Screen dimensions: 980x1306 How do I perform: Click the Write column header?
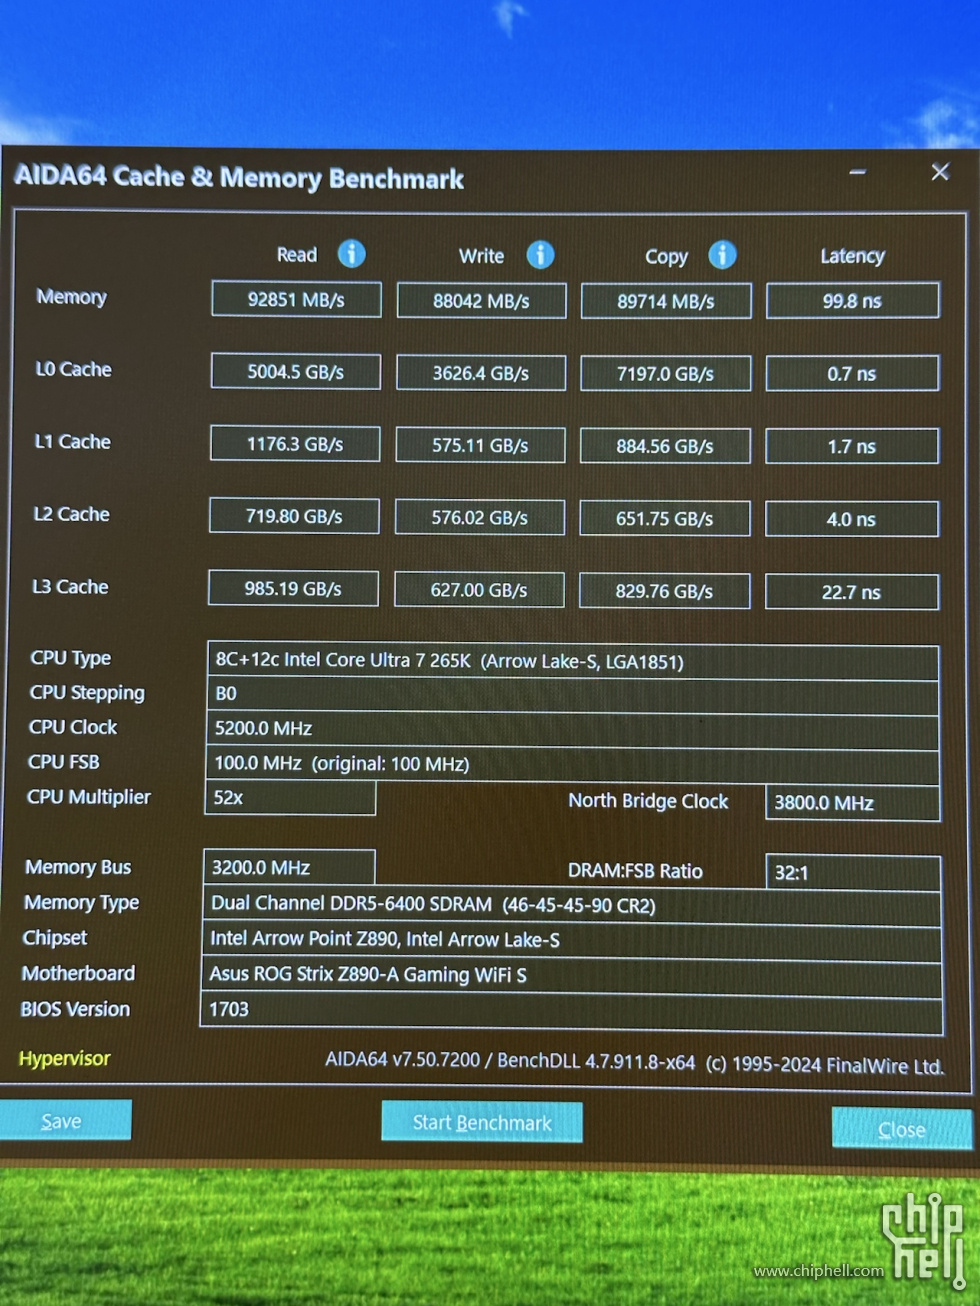coord(481,255)
